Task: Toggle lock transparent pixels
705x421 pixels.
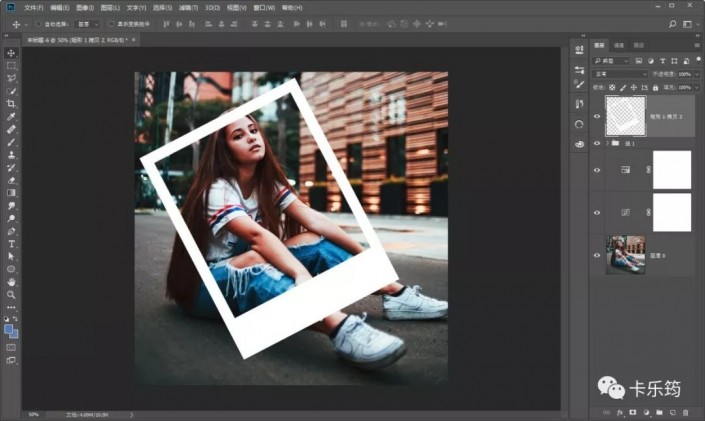Action: click(x=612, y=87)
